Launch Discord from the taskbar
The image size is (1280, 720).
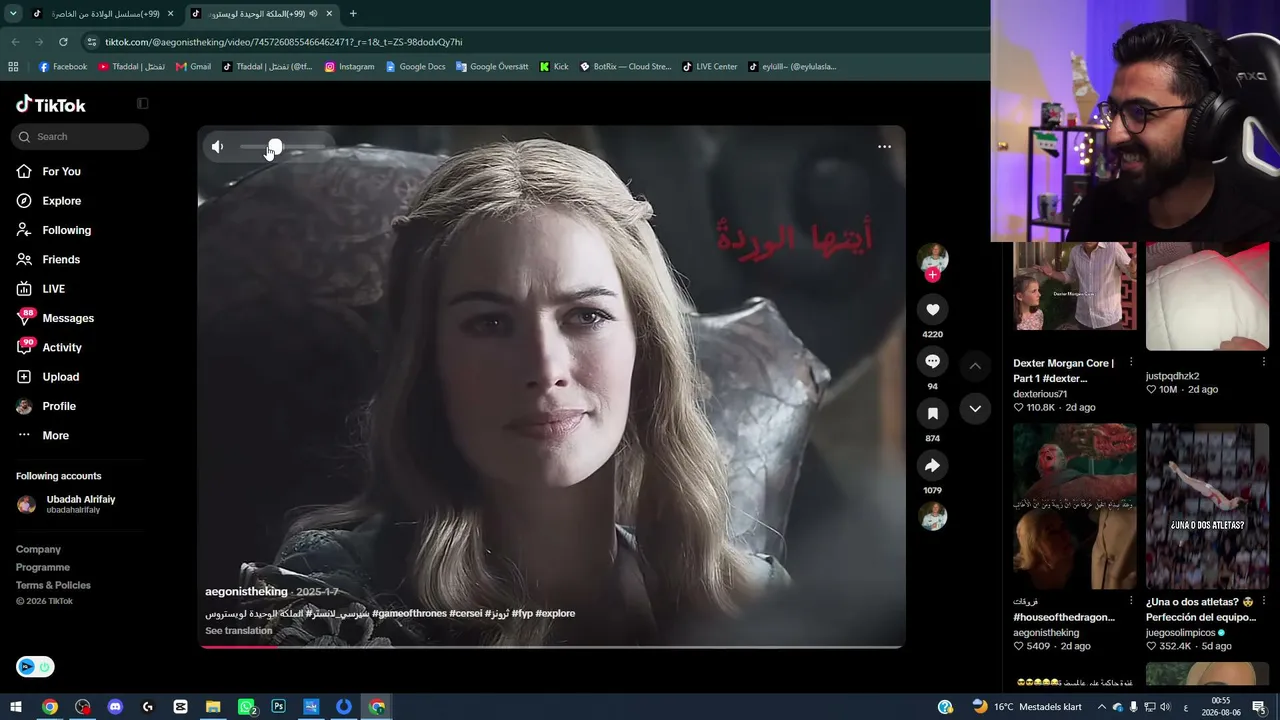coord(115,707)
